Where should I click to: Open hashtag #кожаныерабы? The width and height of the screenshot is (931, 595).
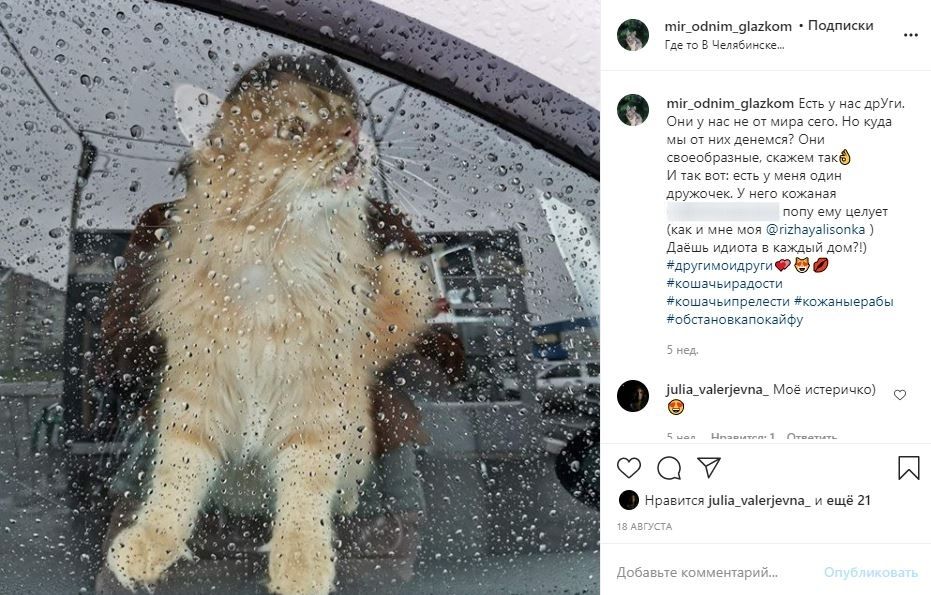[844, 301]
